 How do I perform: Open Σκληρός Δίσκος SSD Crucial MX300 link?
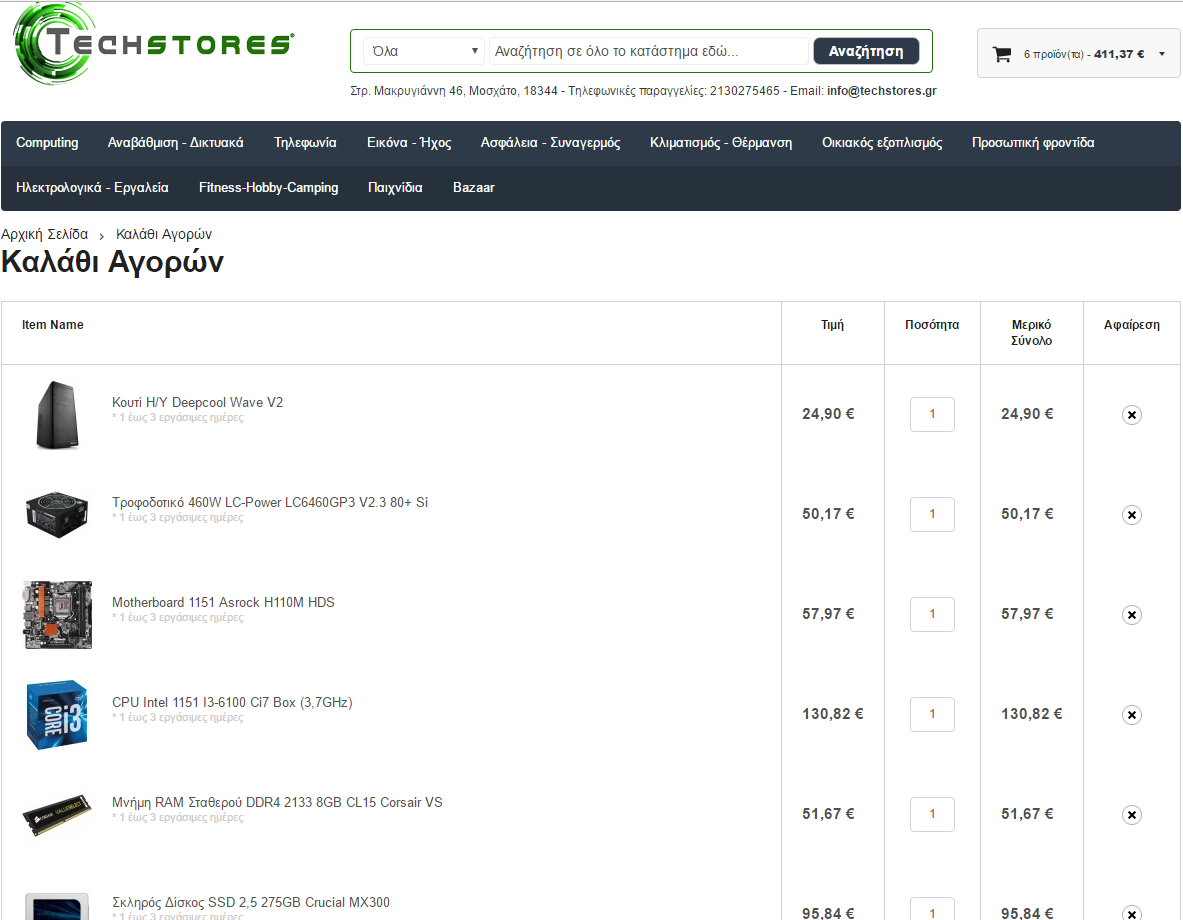pyautogui.click(x=251, y=903)
